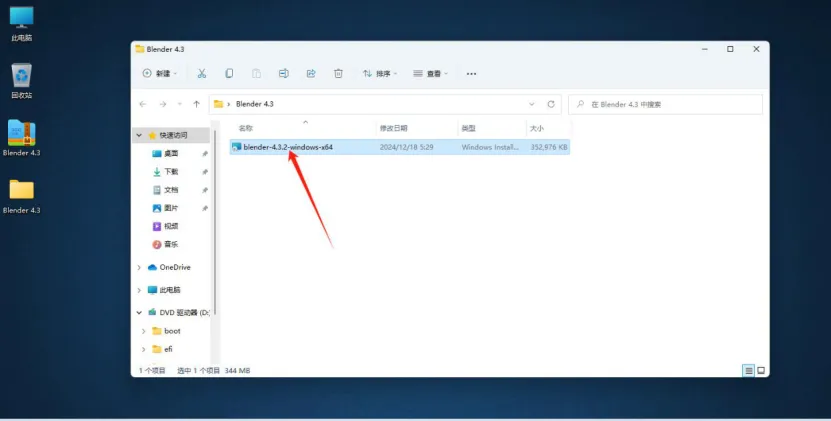Unpin 桌面 with its pin icon
Viewport: 831px width, 421px height.
[205, 154]
